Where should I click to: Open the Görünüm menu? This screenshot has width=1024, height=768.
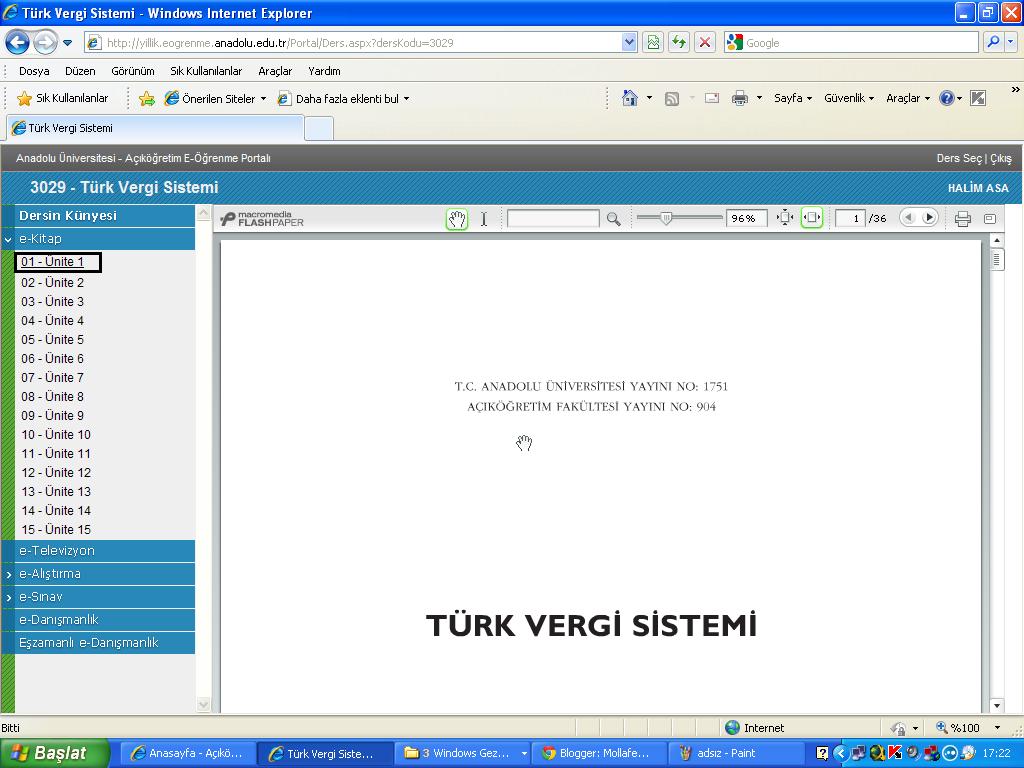point(133,71)
